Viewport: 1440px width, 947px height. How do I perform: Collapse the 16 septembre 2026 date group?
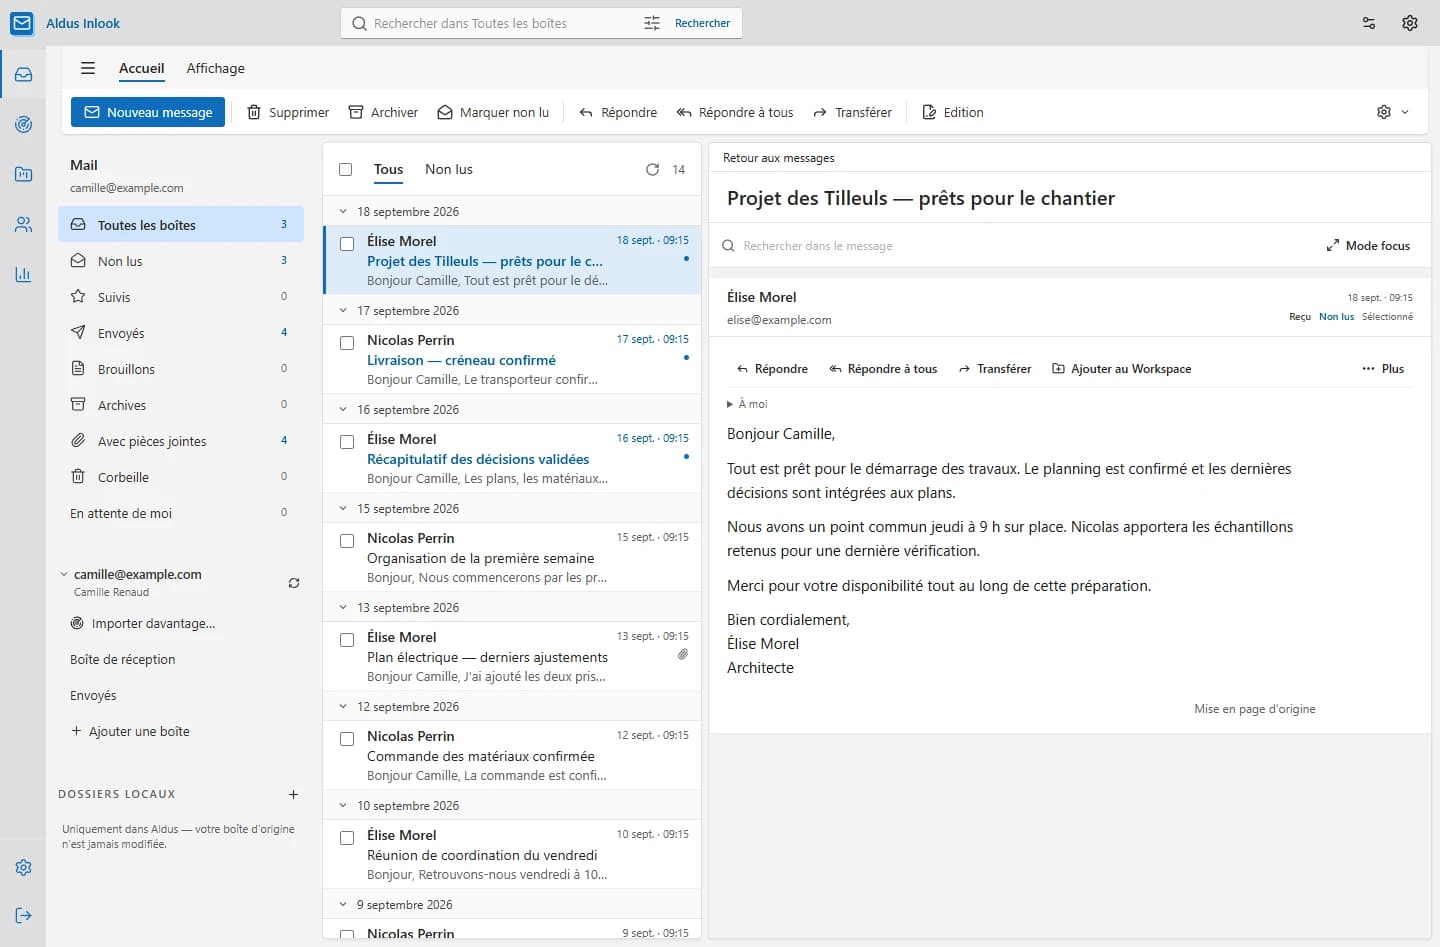(x=343, y=410)
